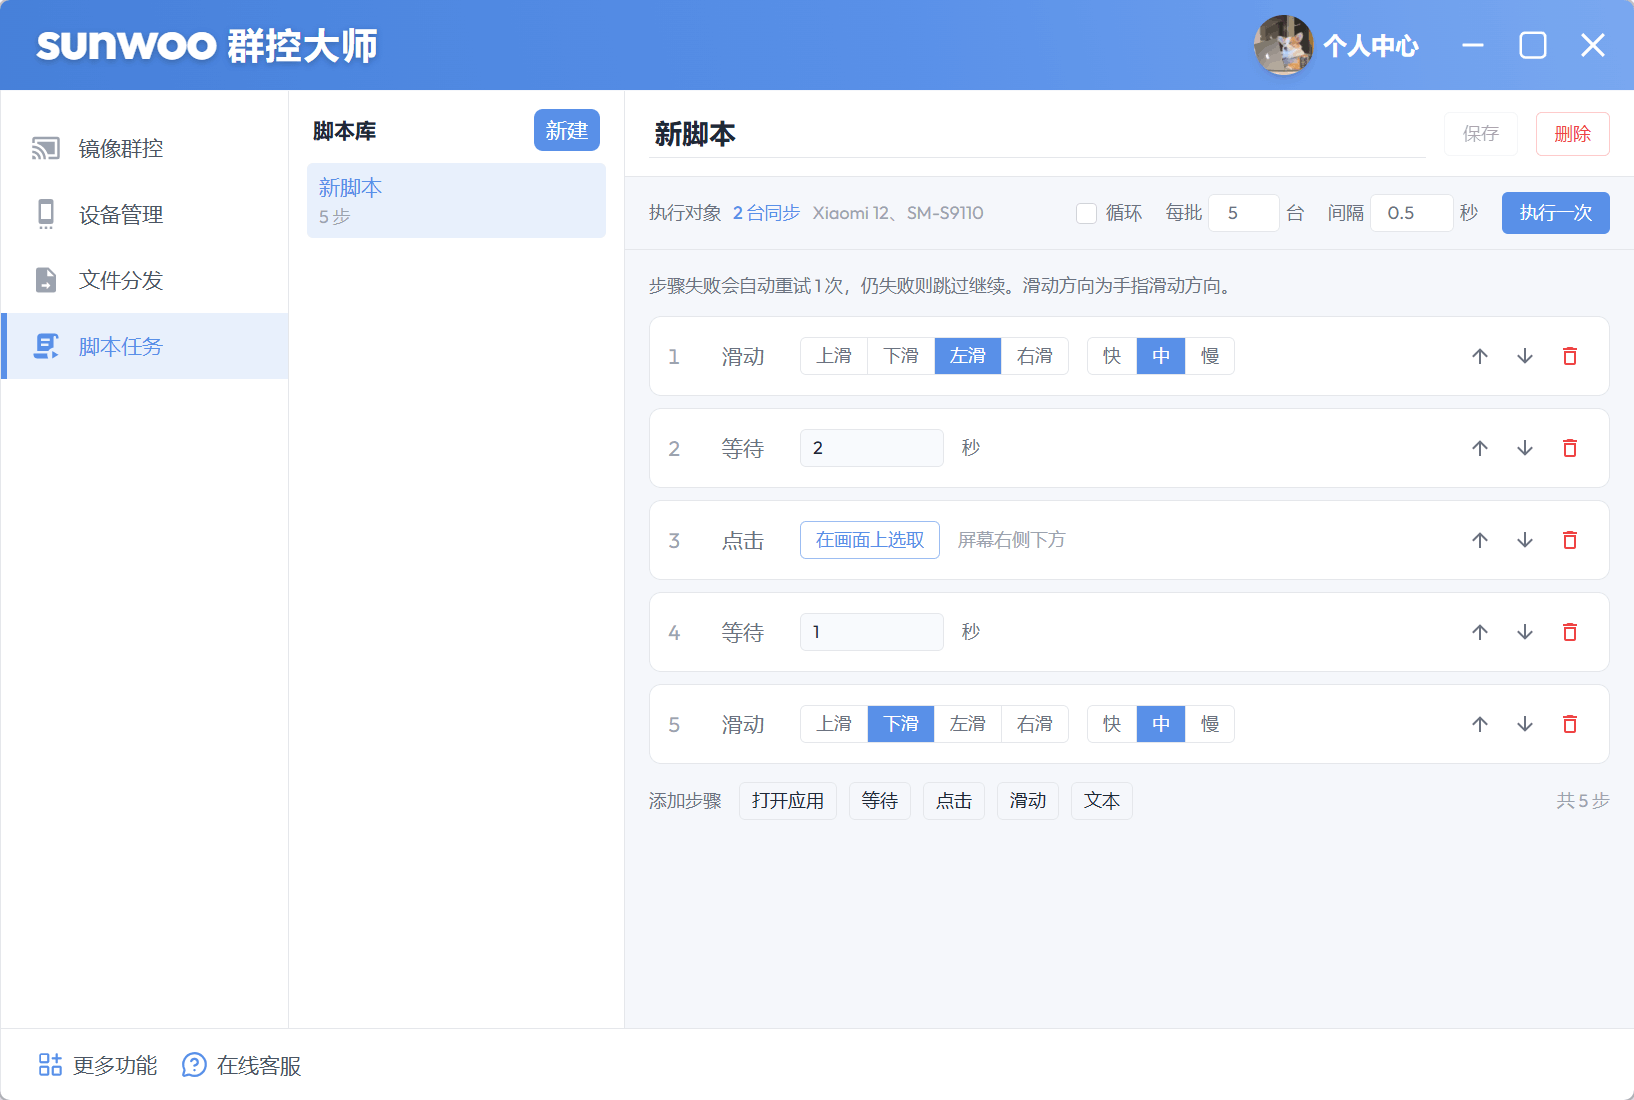Set step 1 swipe speed to 快
Screen dimensions: 1634x1100
1112,356
